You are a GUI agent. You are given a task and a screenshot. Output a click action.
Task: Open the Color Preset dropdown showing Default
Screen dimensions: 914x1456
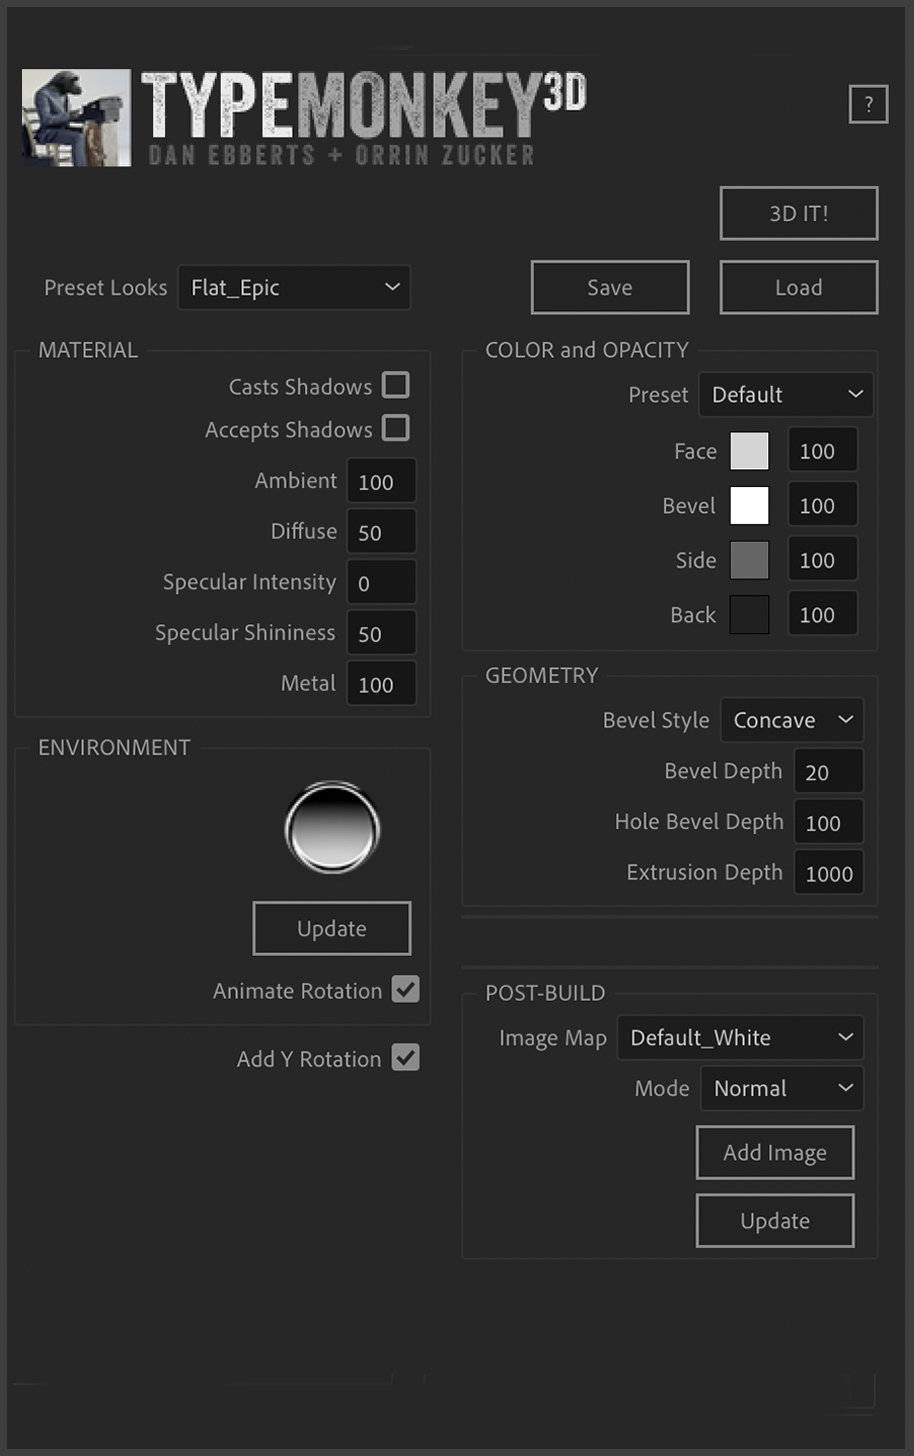click(x=785, y=394)
